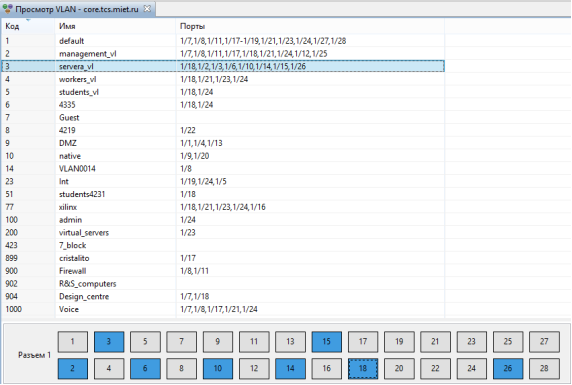The height and width of the screenshot is (385, 572).
Task: Select the cristalito VLAN row
Action: (x=223, y=258)
